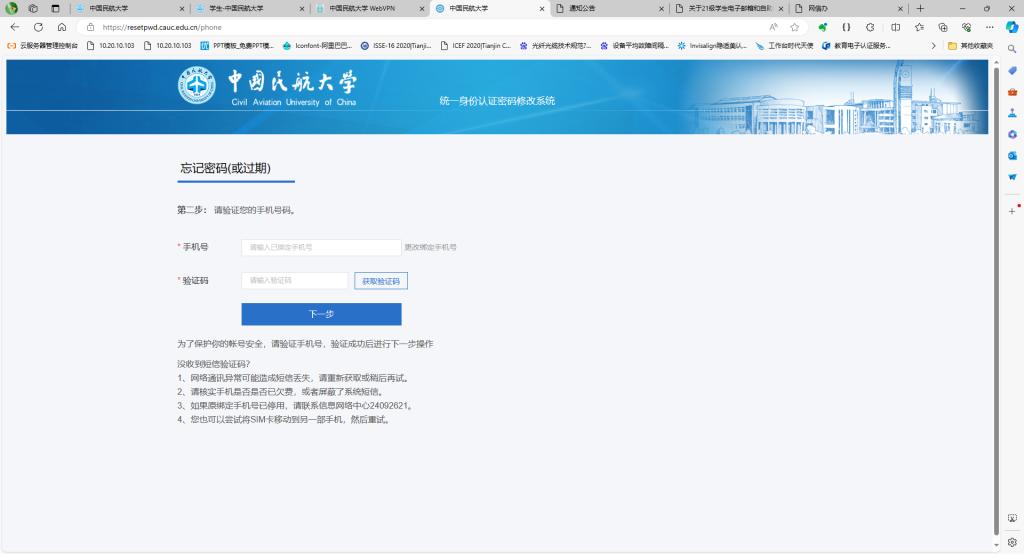
Task: Open the Collections toolbar icon
Action: pyautogui.click(x=944, y=27)
